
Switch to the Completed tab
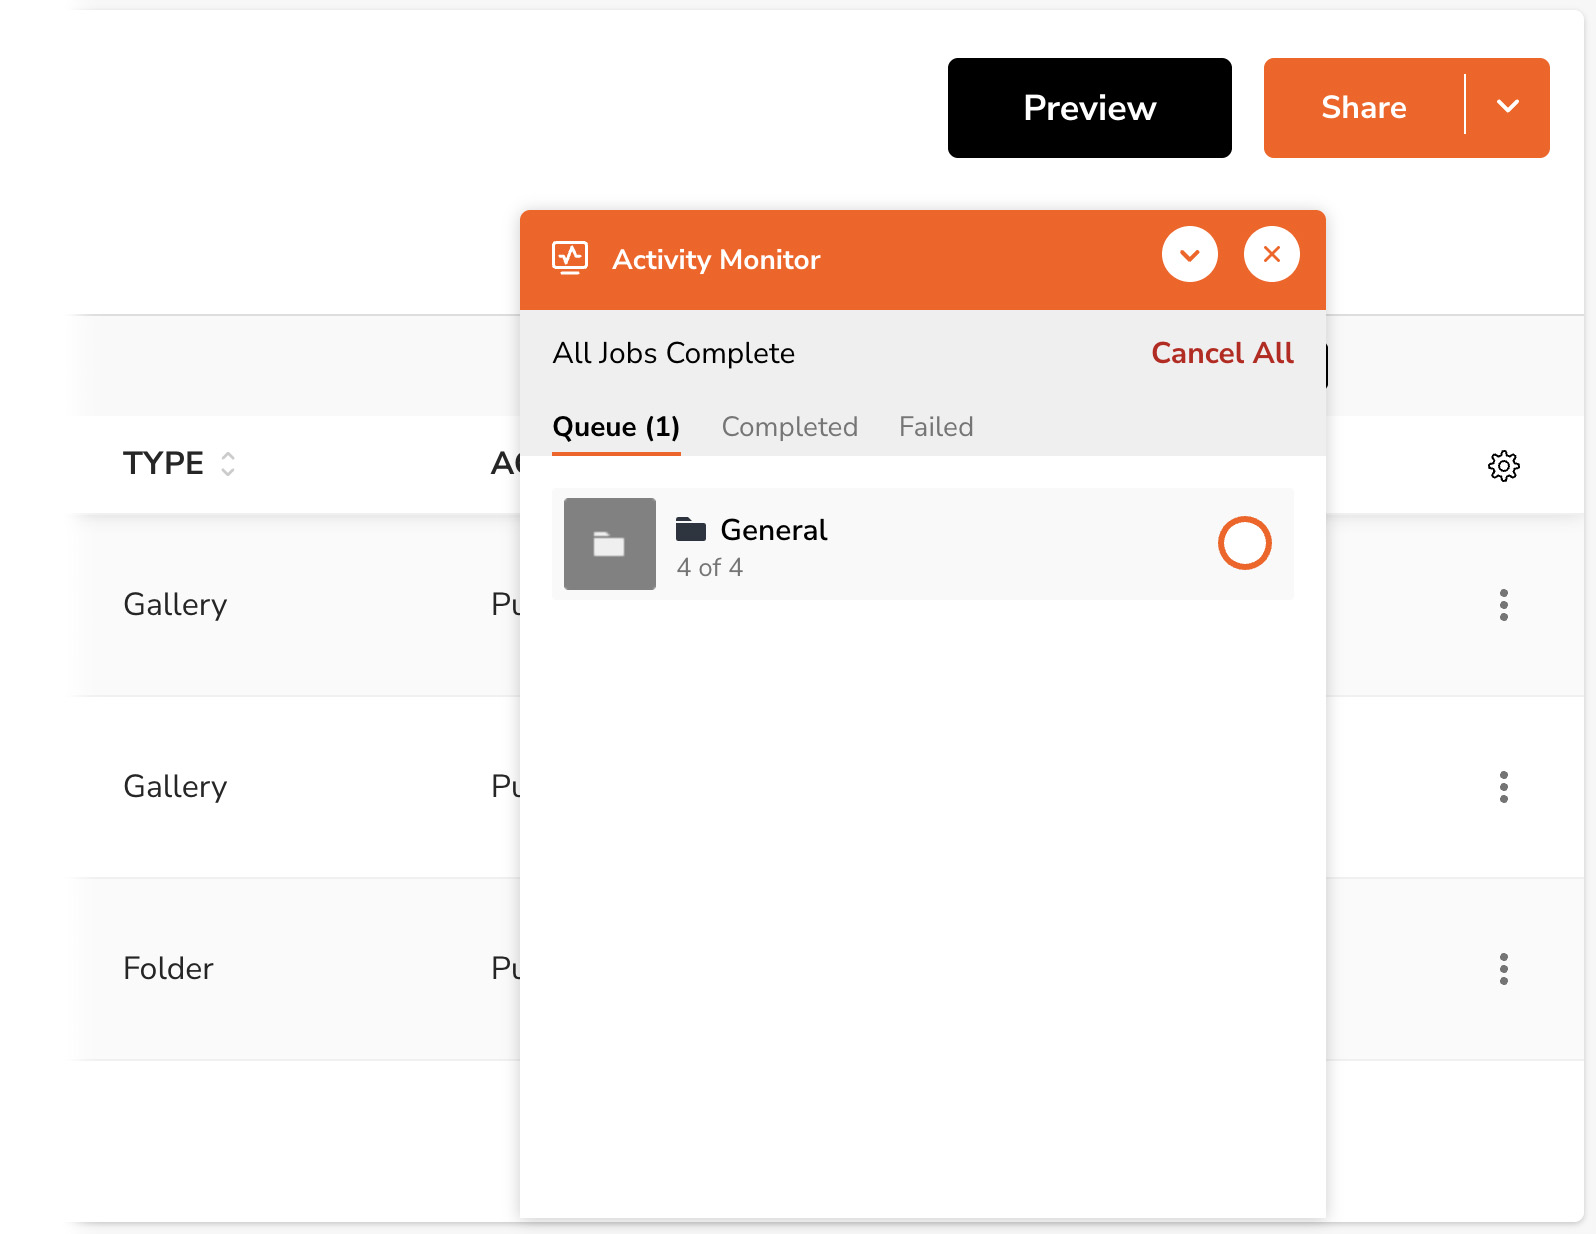789,427
